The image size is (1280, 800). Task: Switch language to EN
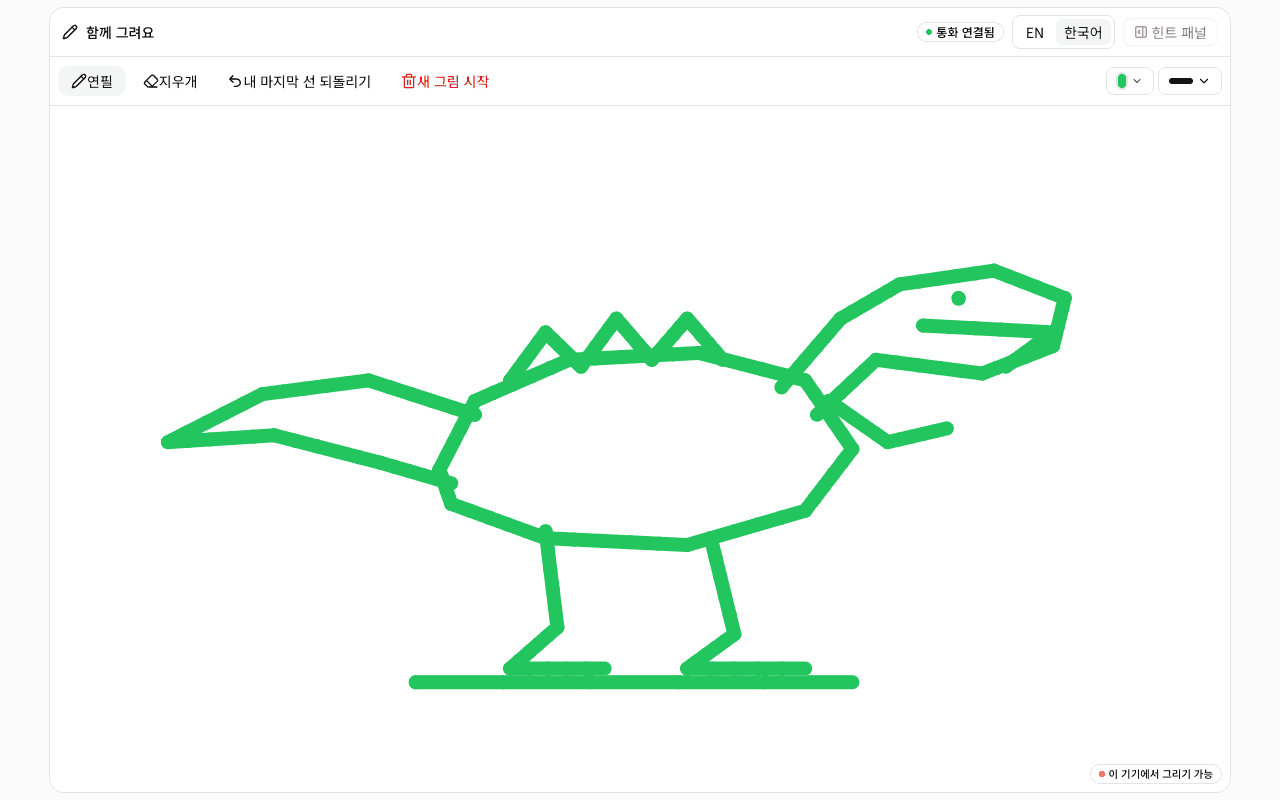coord(1035,32)
